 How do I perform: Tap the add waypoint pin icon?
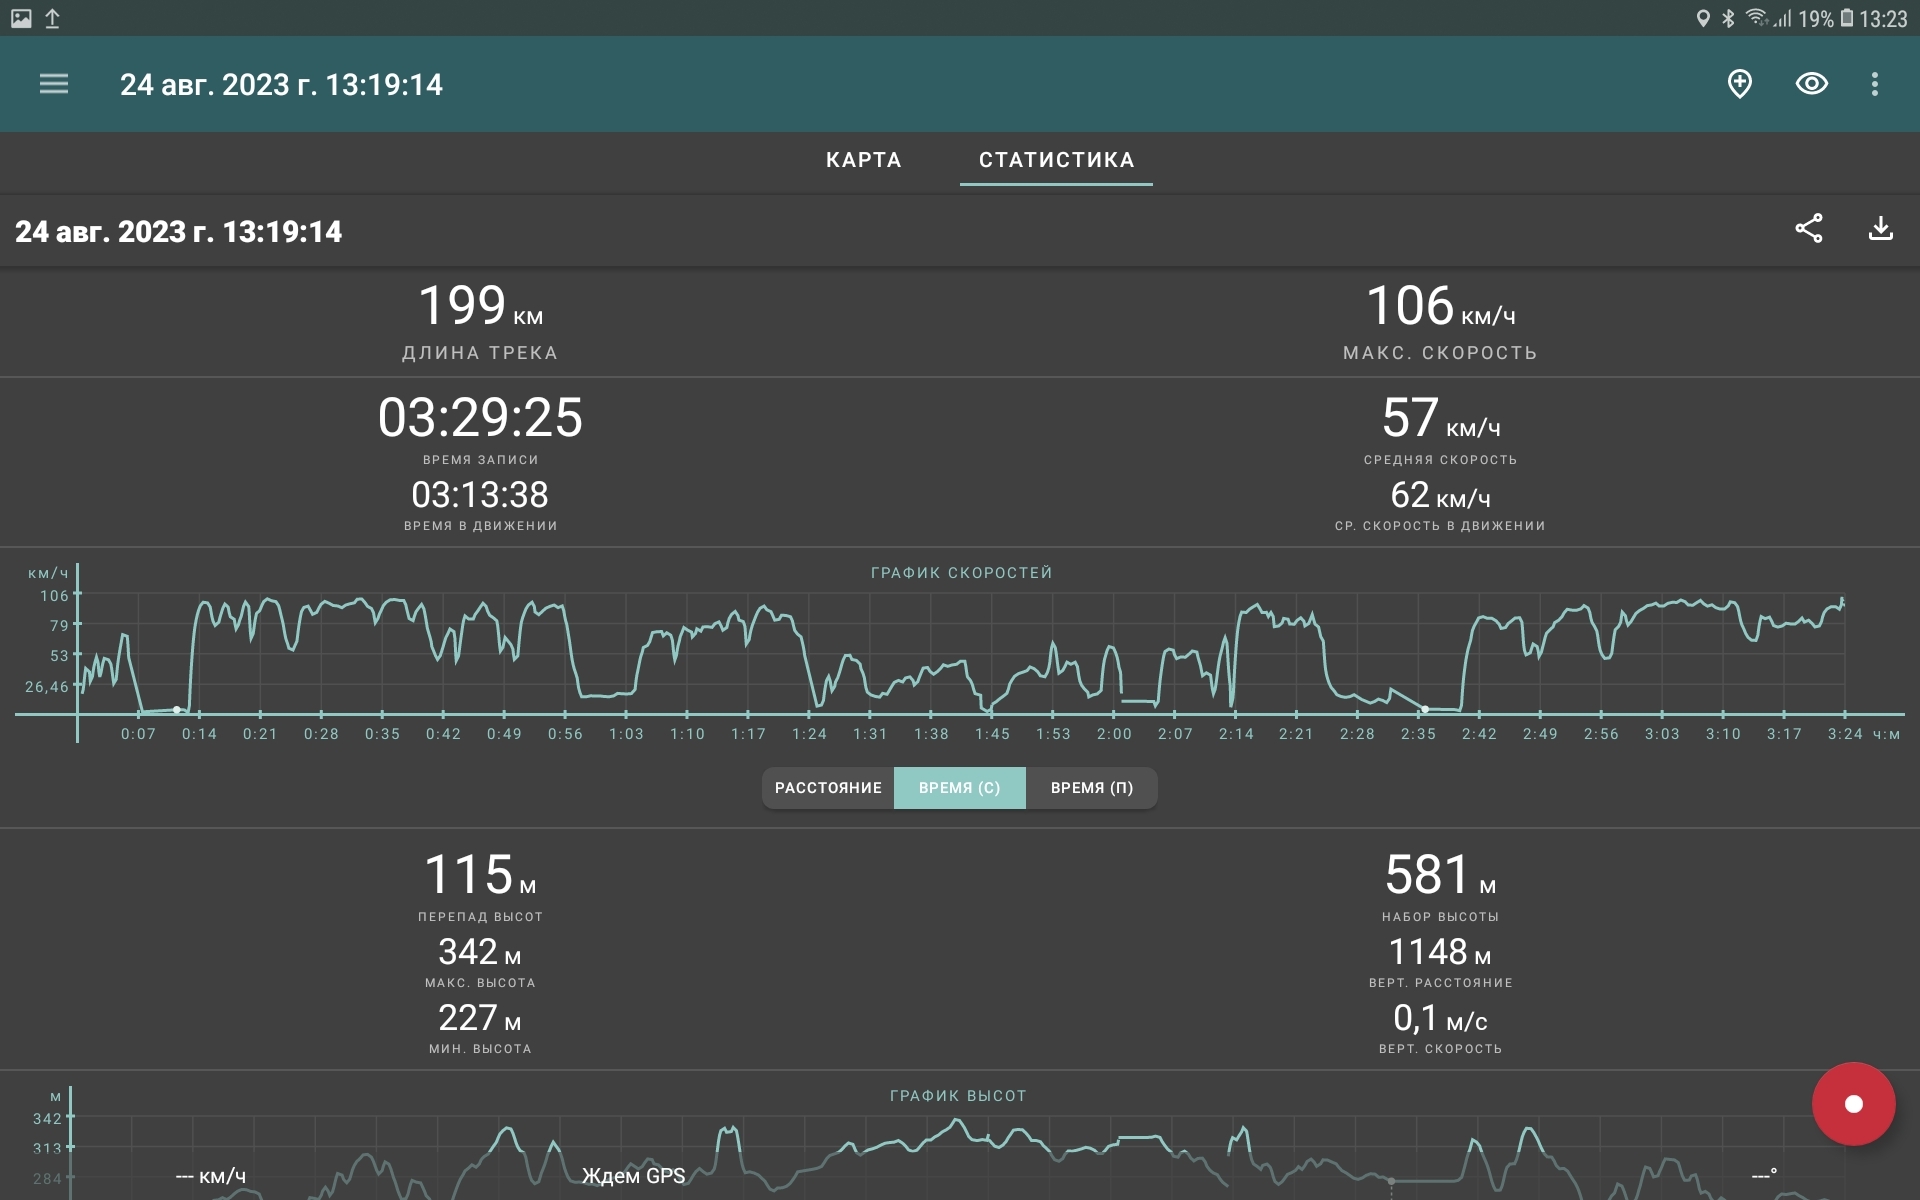(1739, 84)
